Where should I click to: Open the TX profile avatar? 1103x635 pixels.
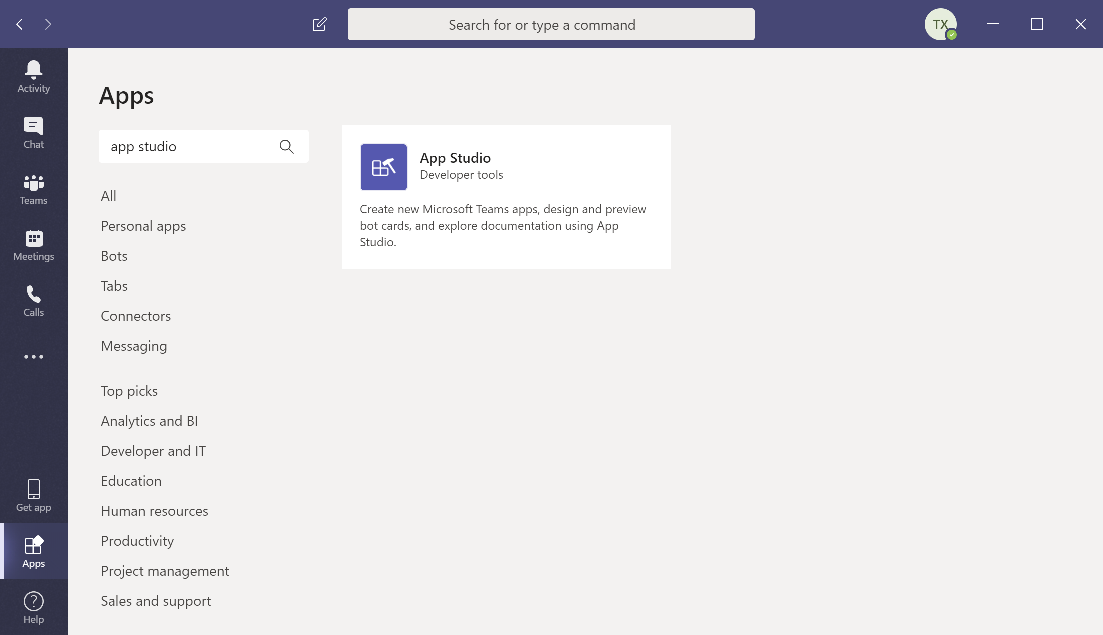pyautogui.click(x=941, y=25)
